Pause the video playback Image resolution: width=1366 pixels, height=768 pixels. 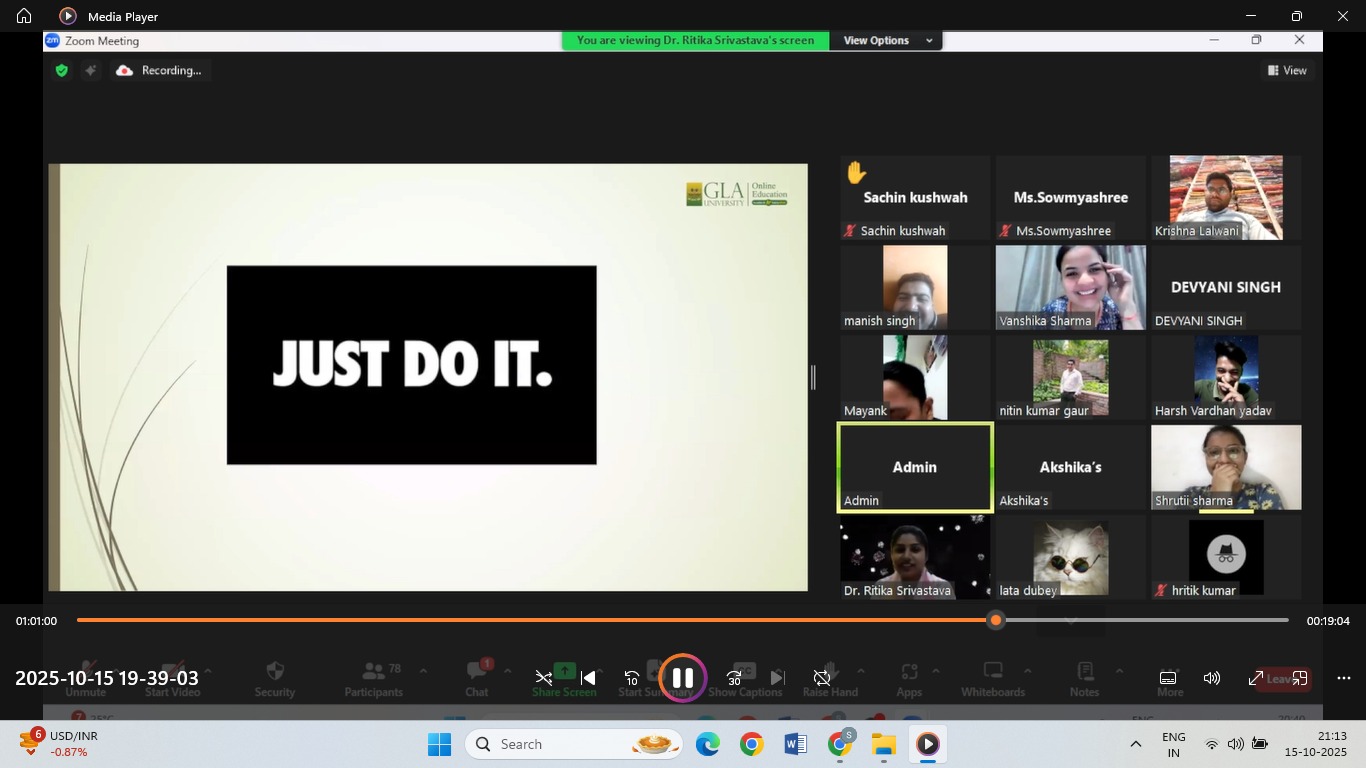[x=682, y=678]
